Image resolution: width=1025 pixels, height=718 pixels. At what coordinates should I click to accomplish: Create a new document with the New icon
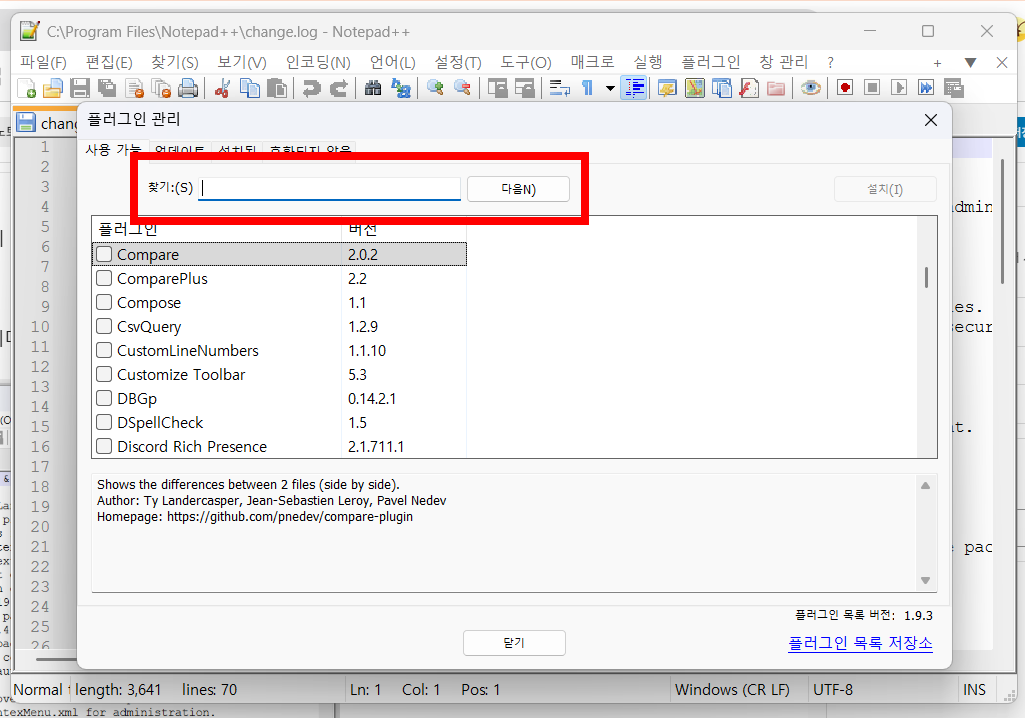(26, 88)
